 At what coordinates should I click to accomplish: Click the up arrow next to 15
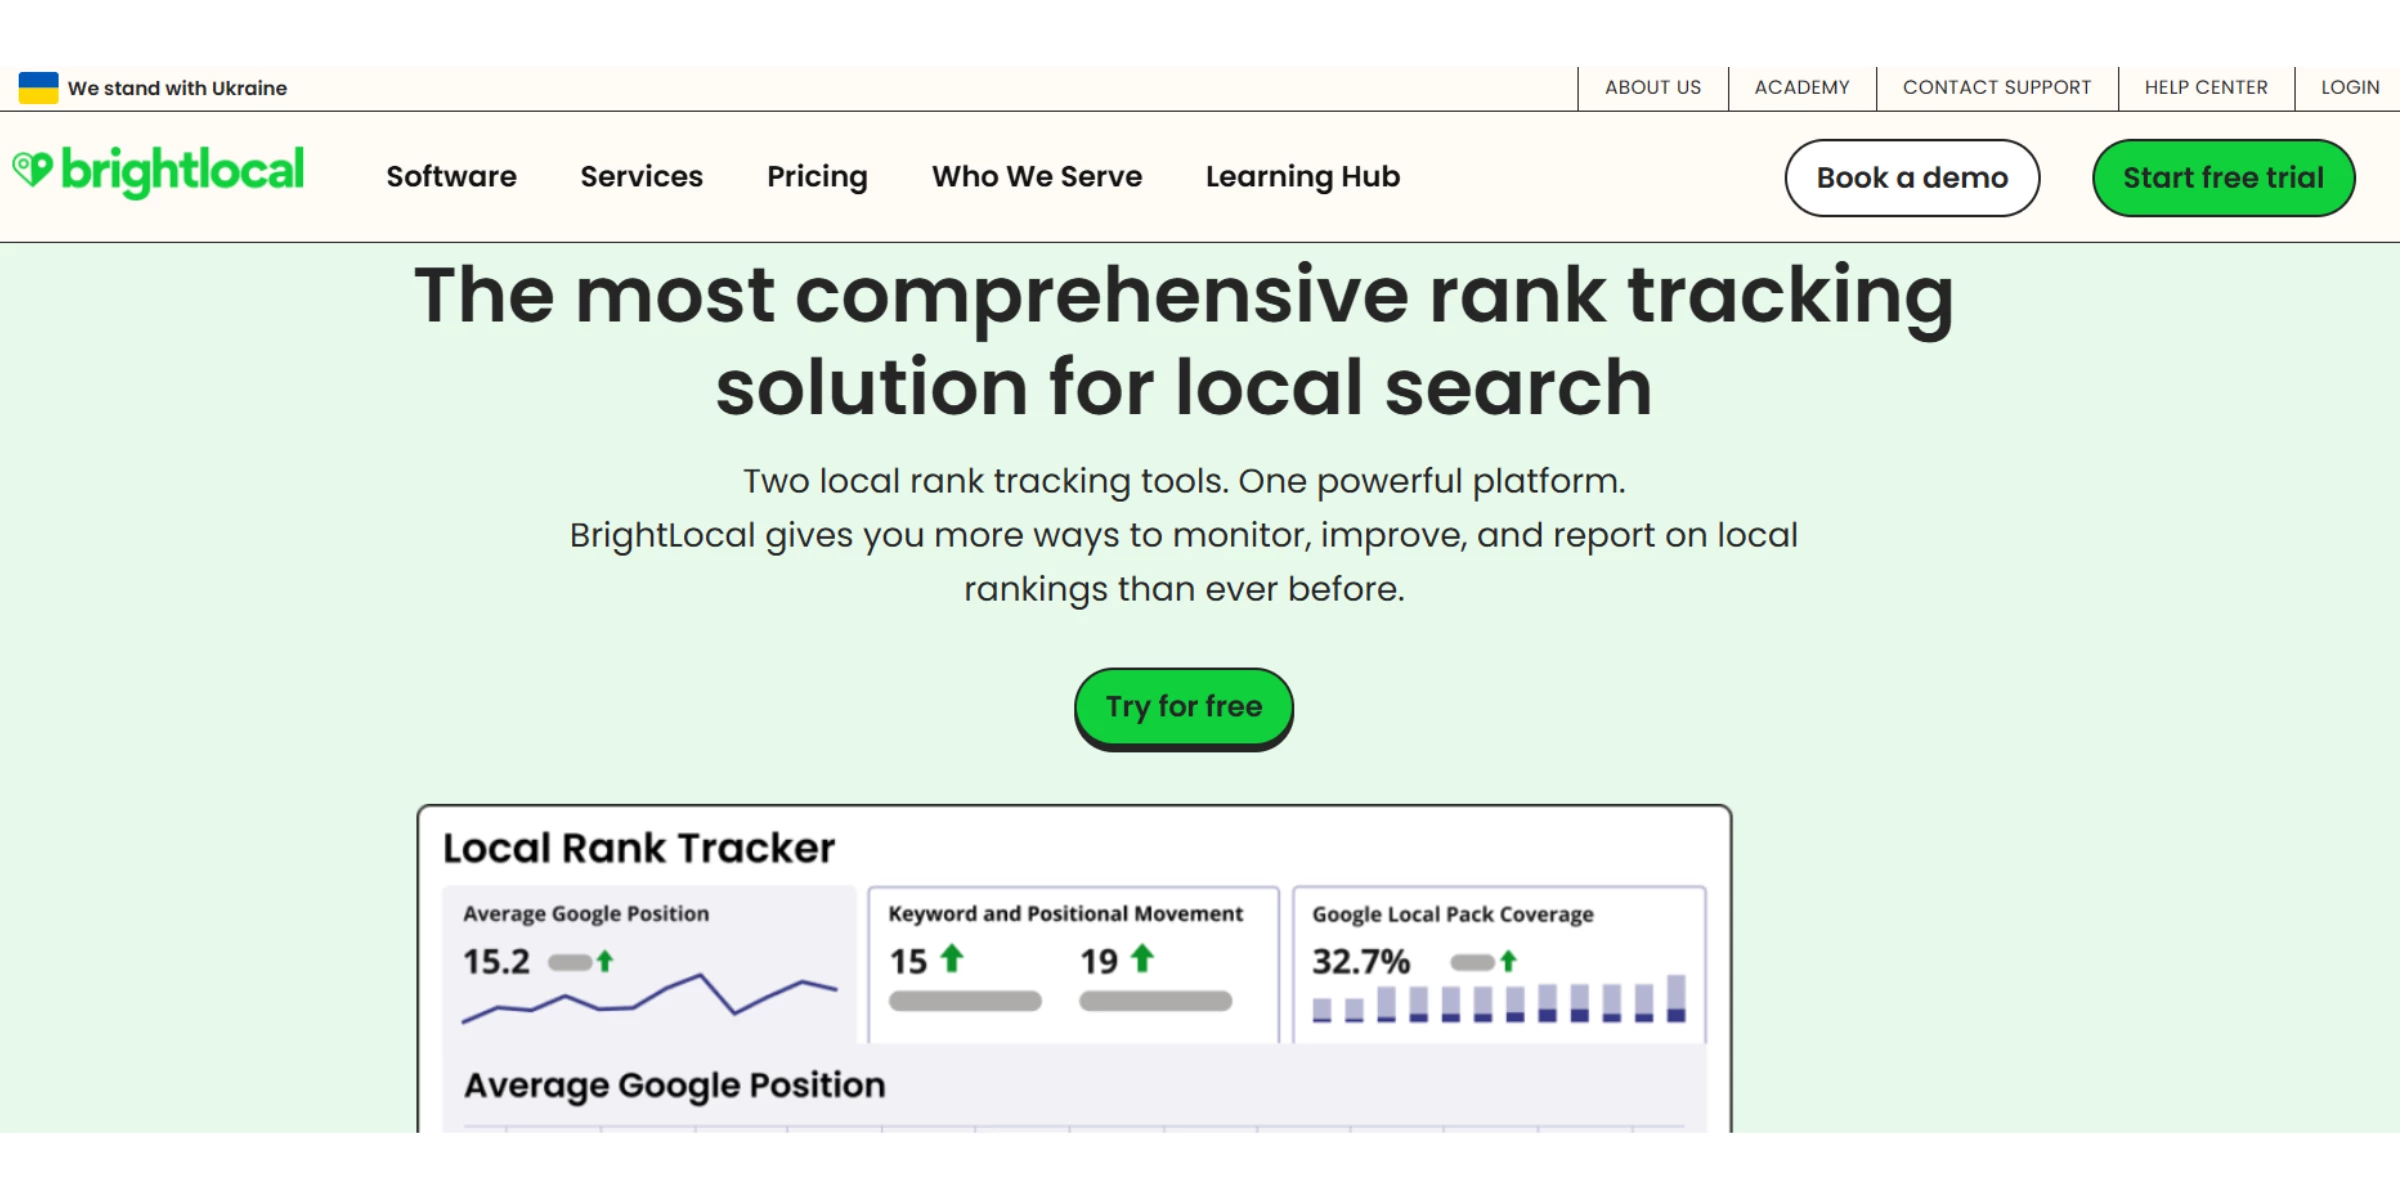coord(952,959)
